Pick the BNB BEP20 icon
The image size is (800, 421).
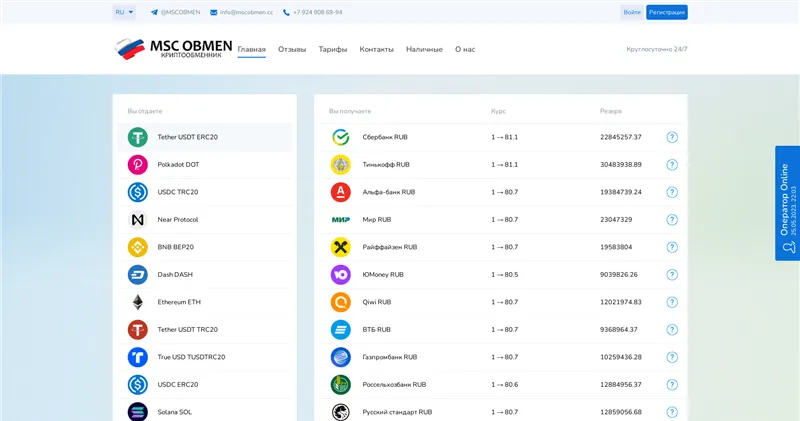137,247
